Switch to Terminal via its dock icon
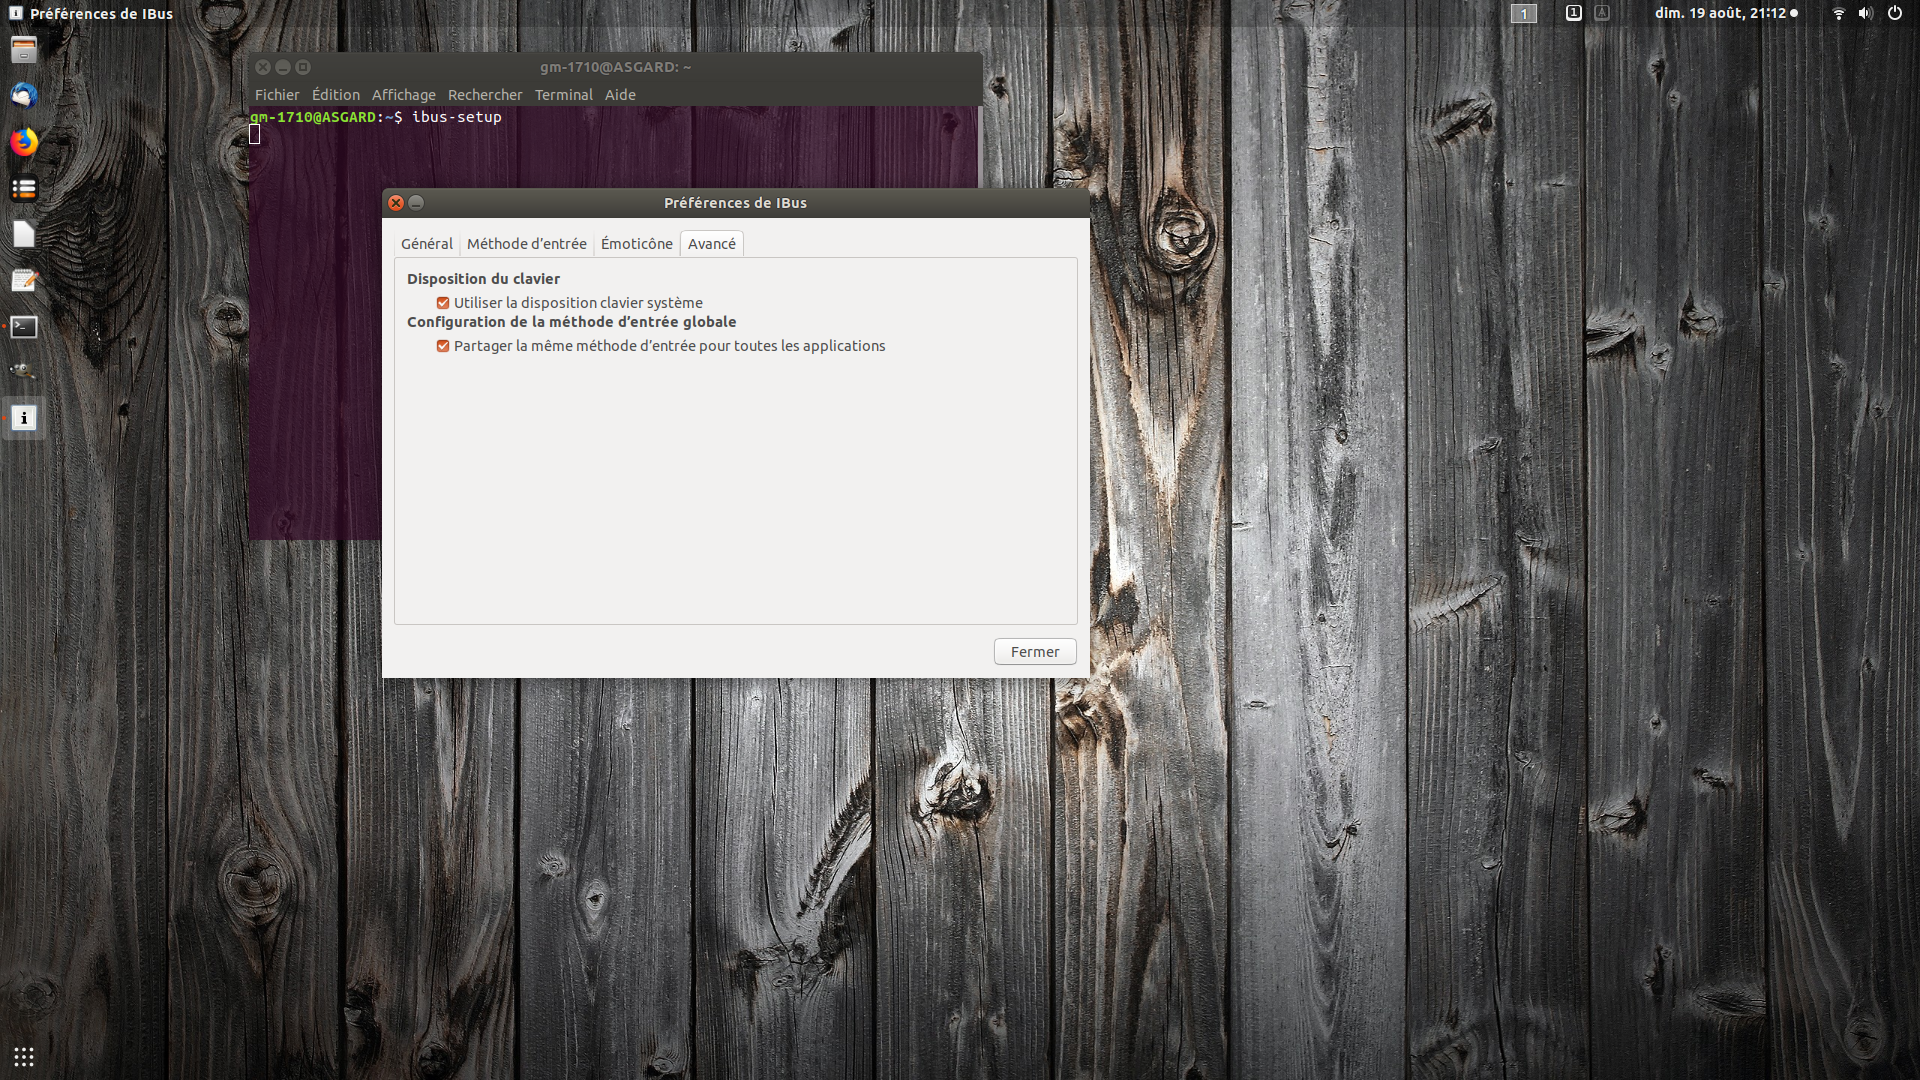This screenshot has width=1920, height=1080. [x=24, y=327]
